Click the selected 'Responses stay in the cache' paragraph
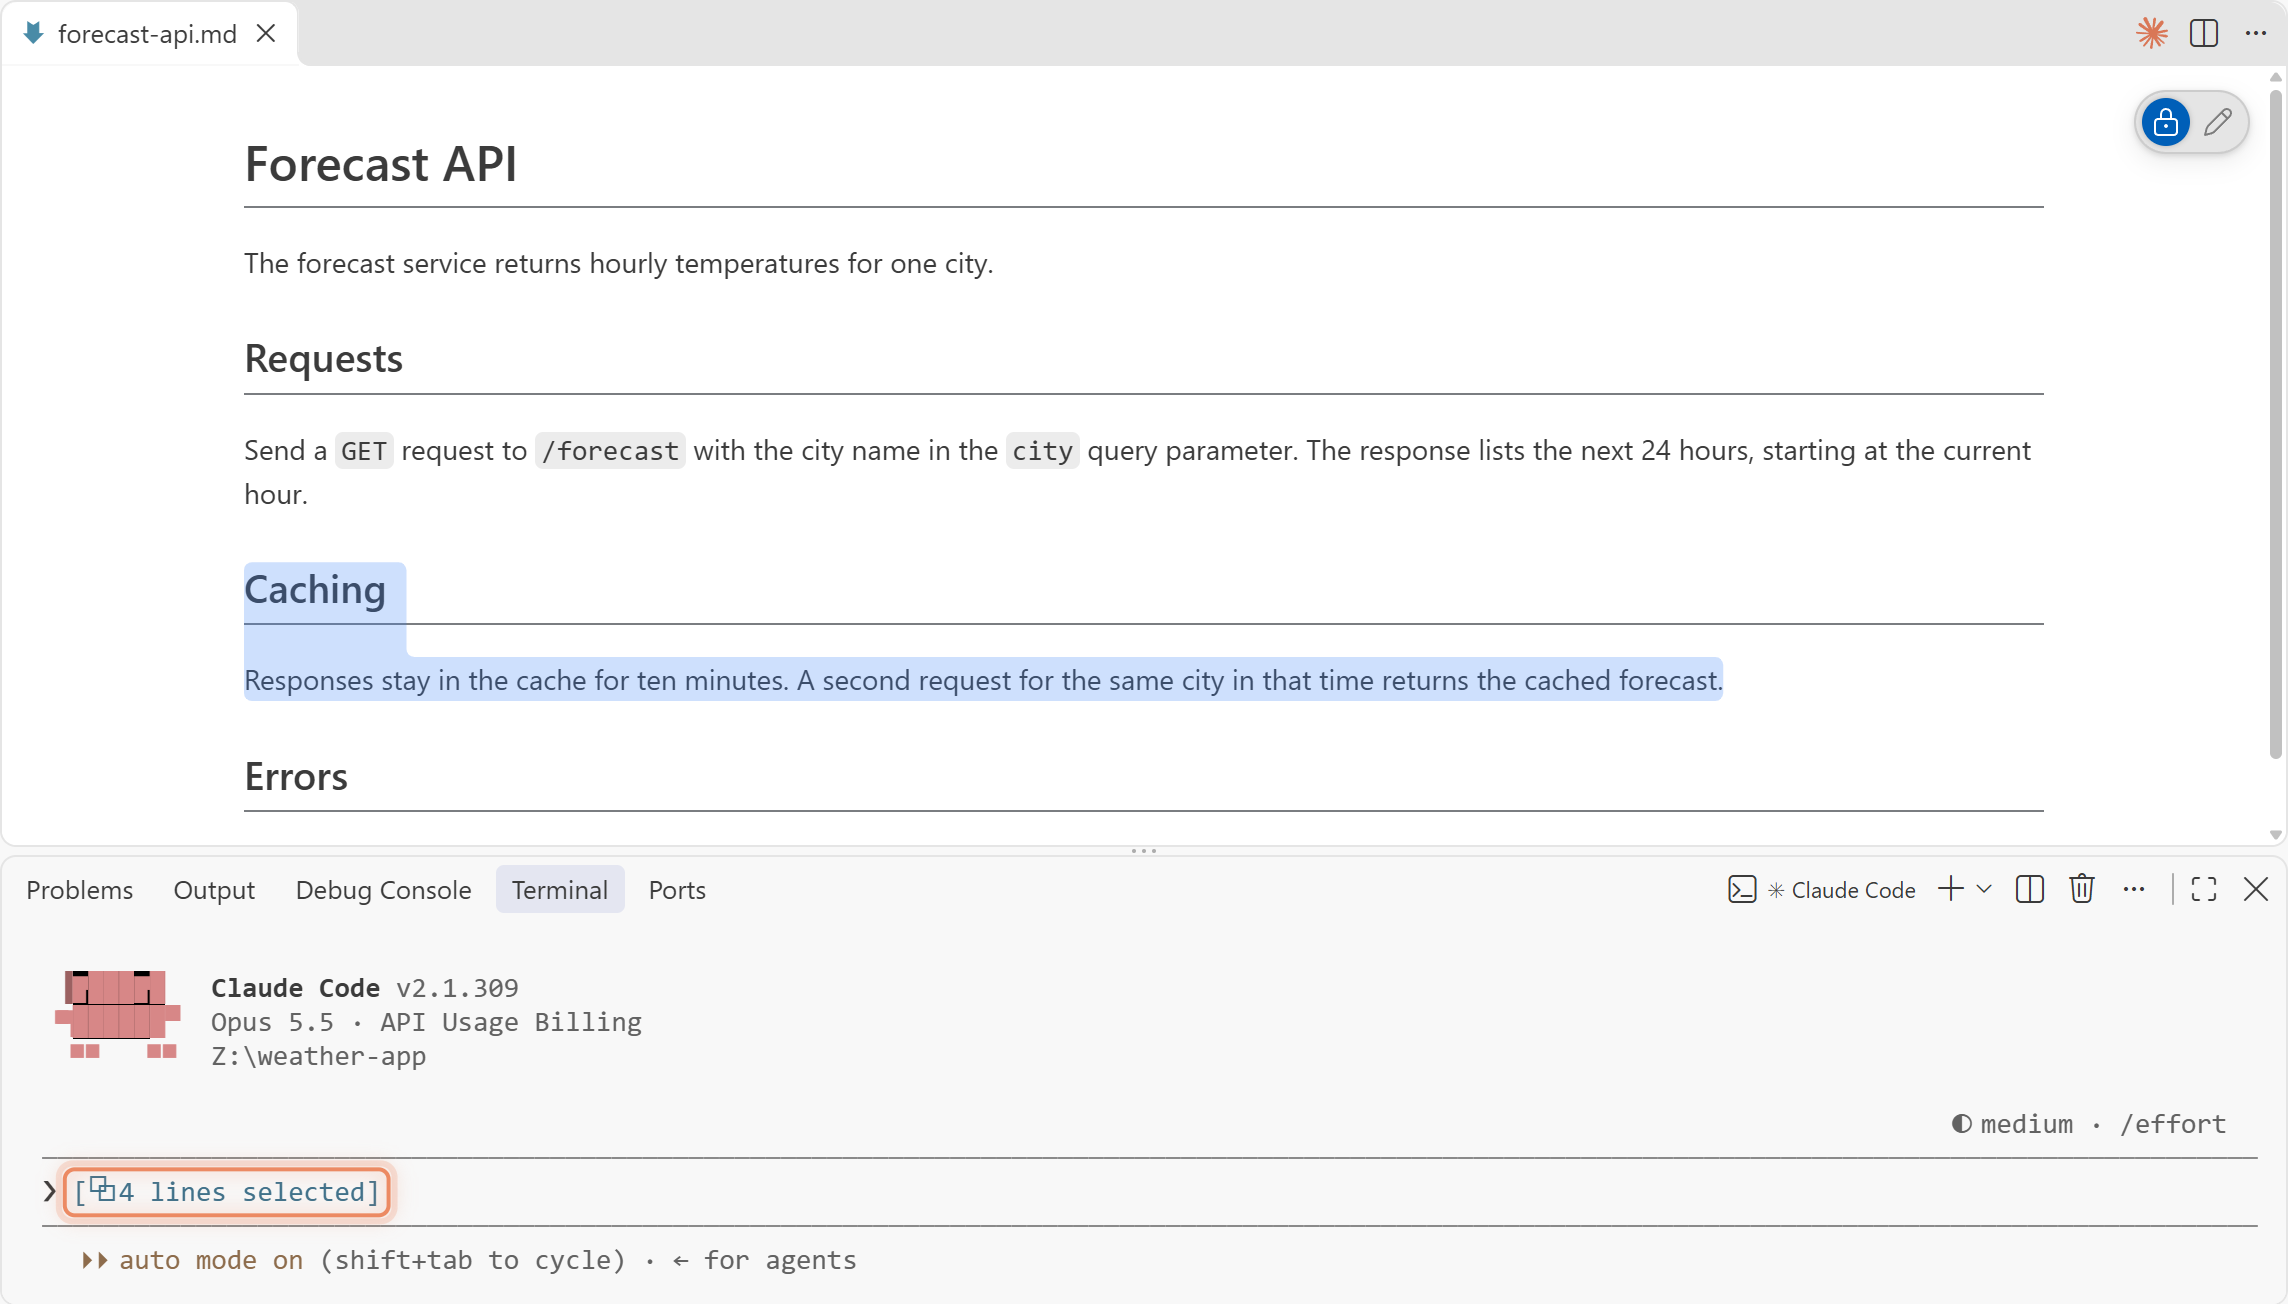2288x1304 pixels. tap(983, 680)
